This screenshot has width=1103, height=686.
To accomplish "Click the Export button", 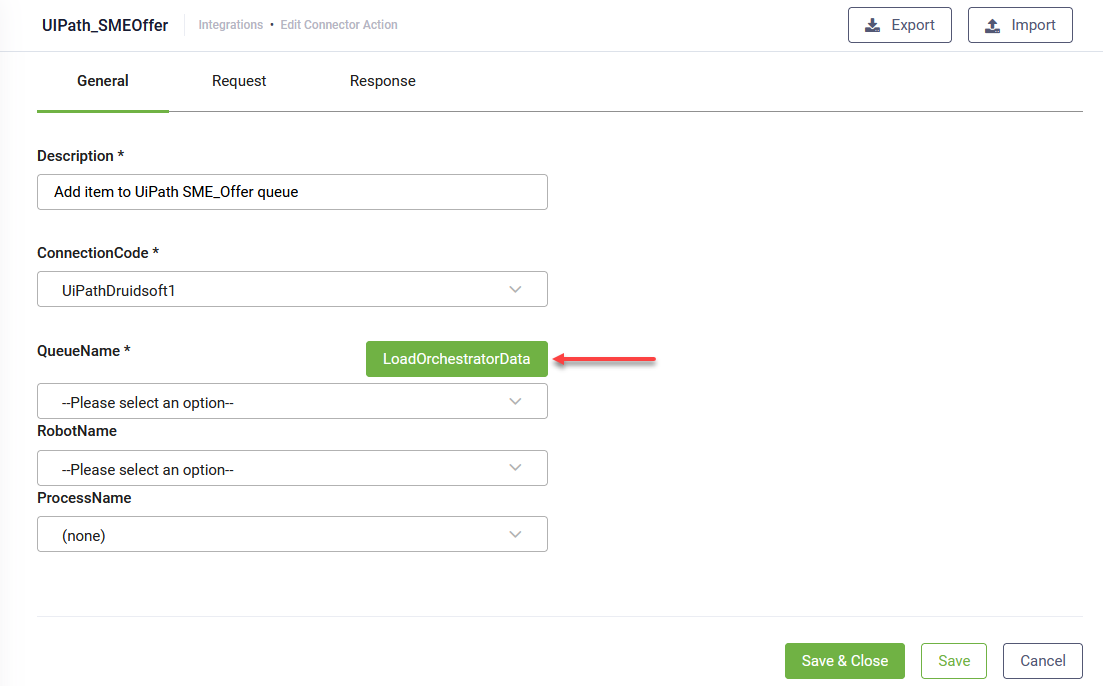I will pos(899,25).
